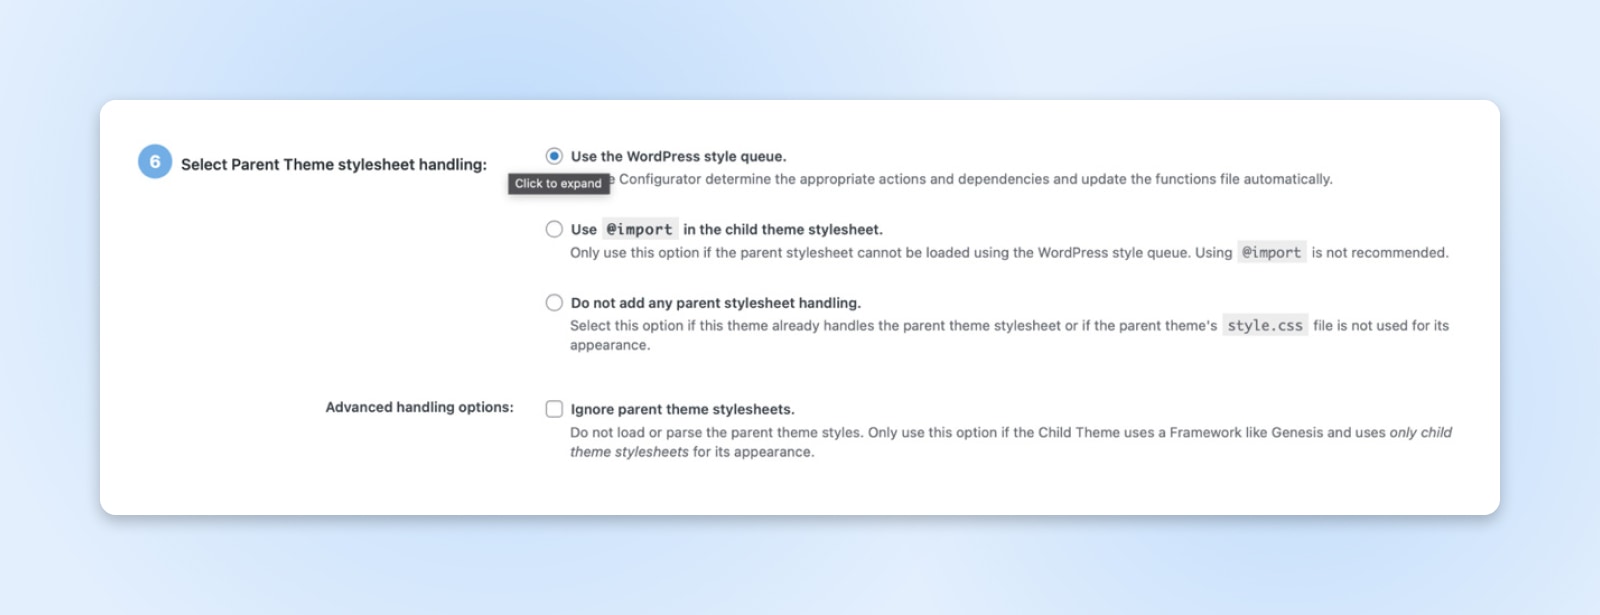This screenshot has height=615, width=1600.
Task: Click the @import code tag in the option title
Action: (639, 230)
